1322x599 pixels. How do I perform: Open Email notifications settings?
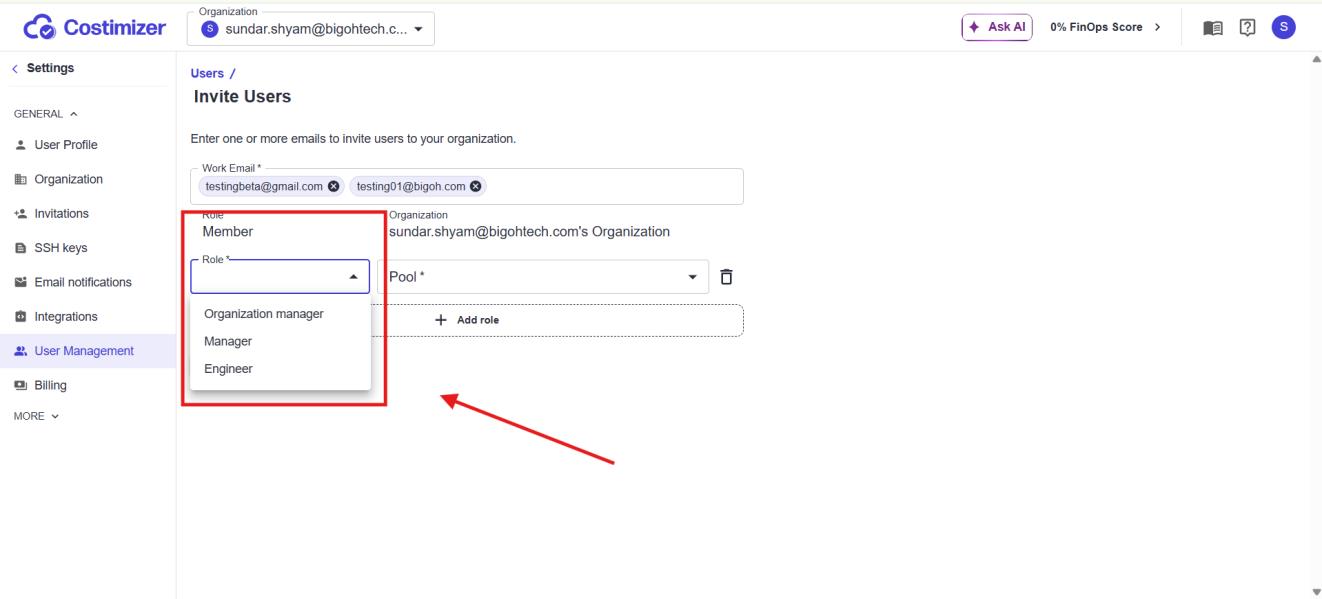pos(88,282)
